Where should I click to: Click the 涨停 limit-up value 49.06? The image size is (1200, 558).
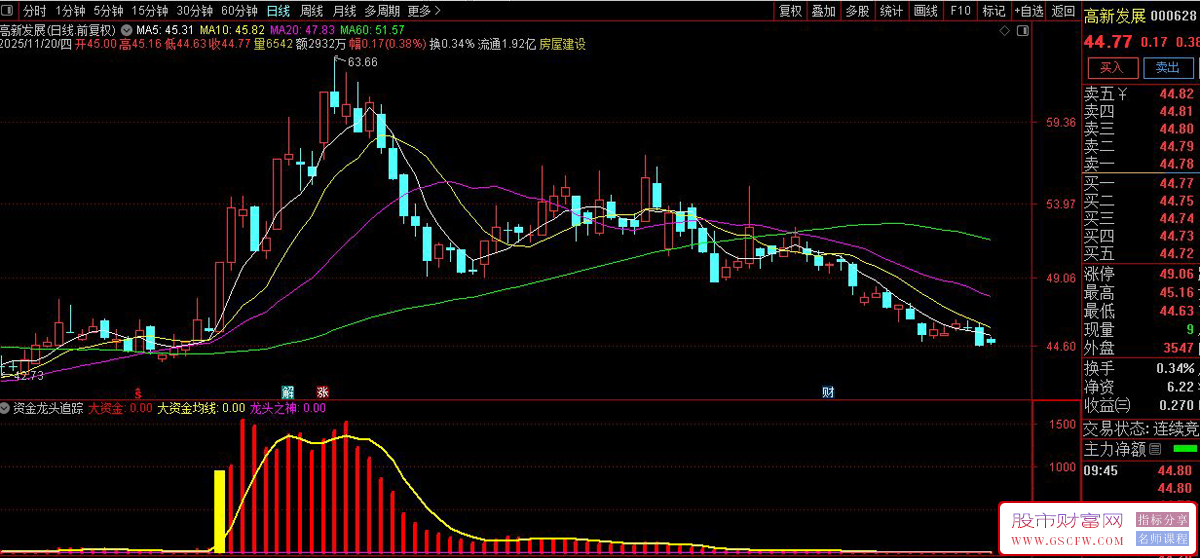(x=1176, y=274)
